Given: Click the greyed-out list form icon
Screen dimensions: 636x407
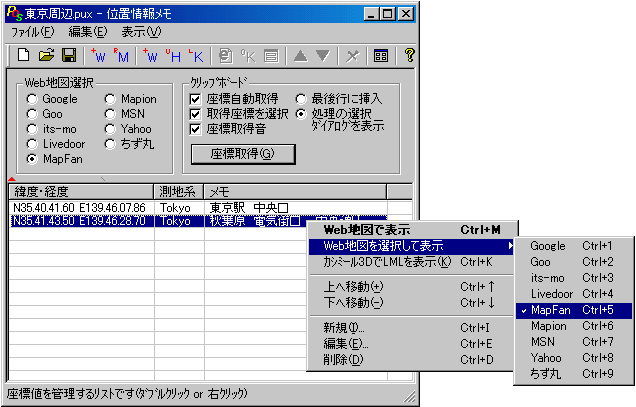Looking at the screenshot, I should [x=271, y=55].
